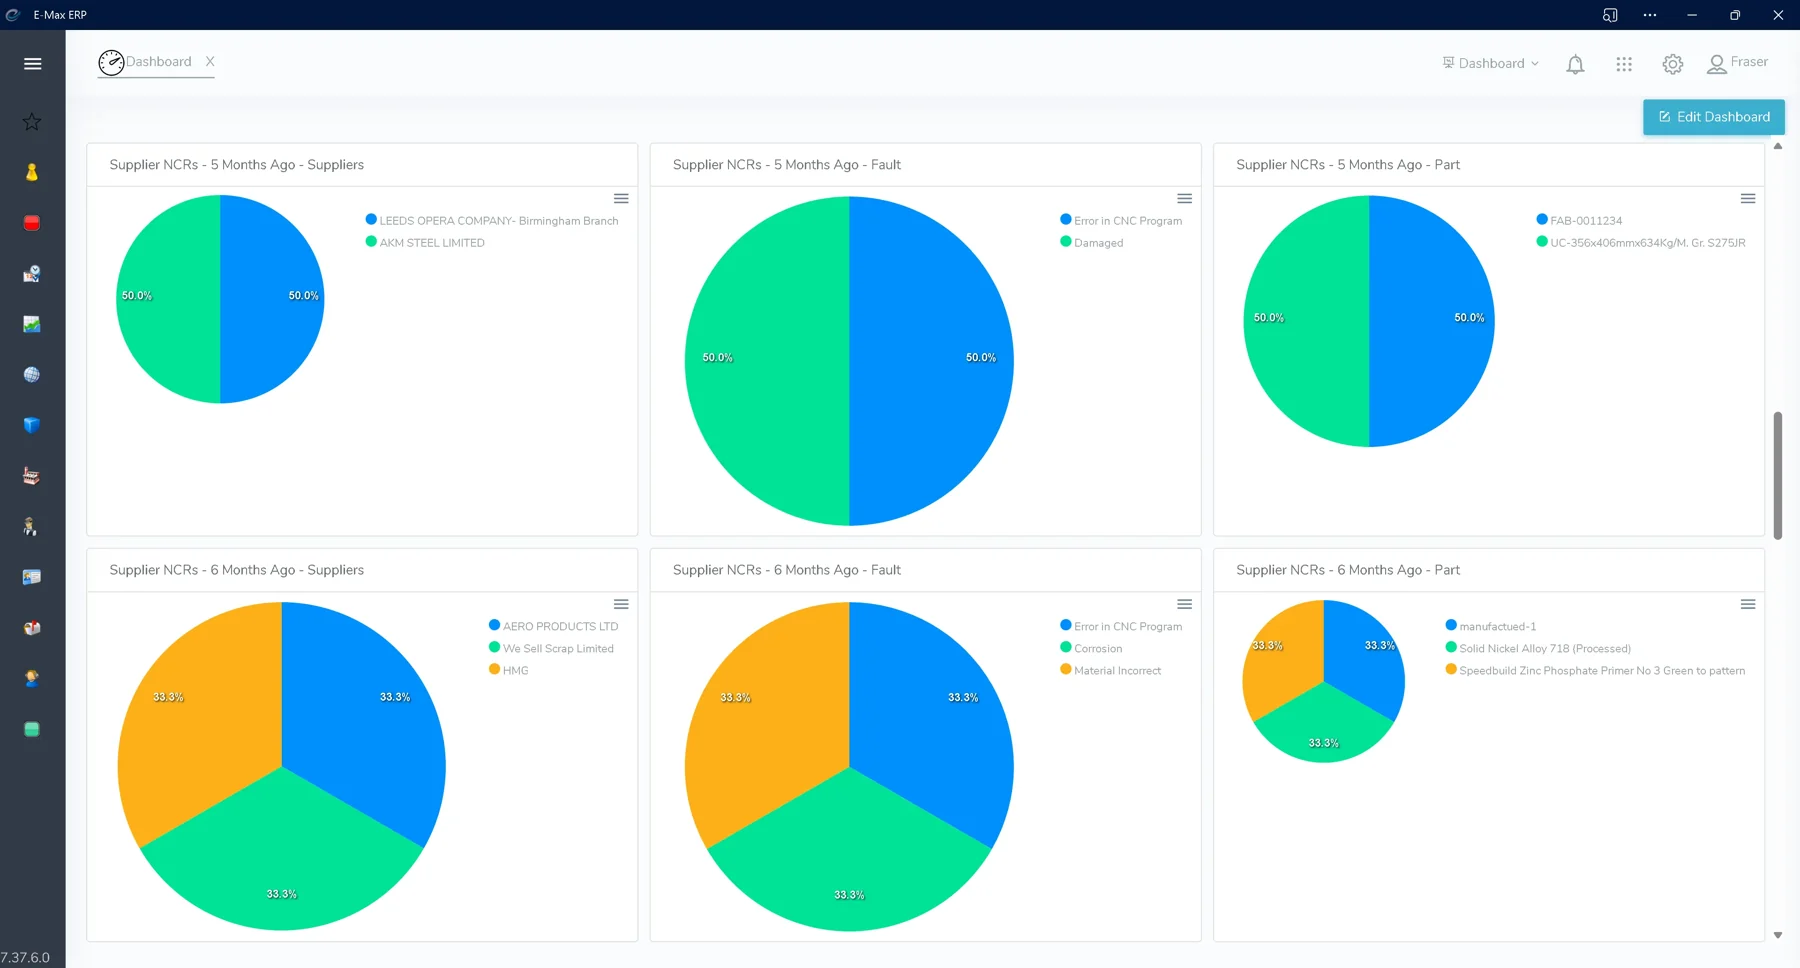Screen dimensions: 1800x968
Task: Click title Supplier NCRs - 6 Months Ago - Part
Action: (1348, 570)
